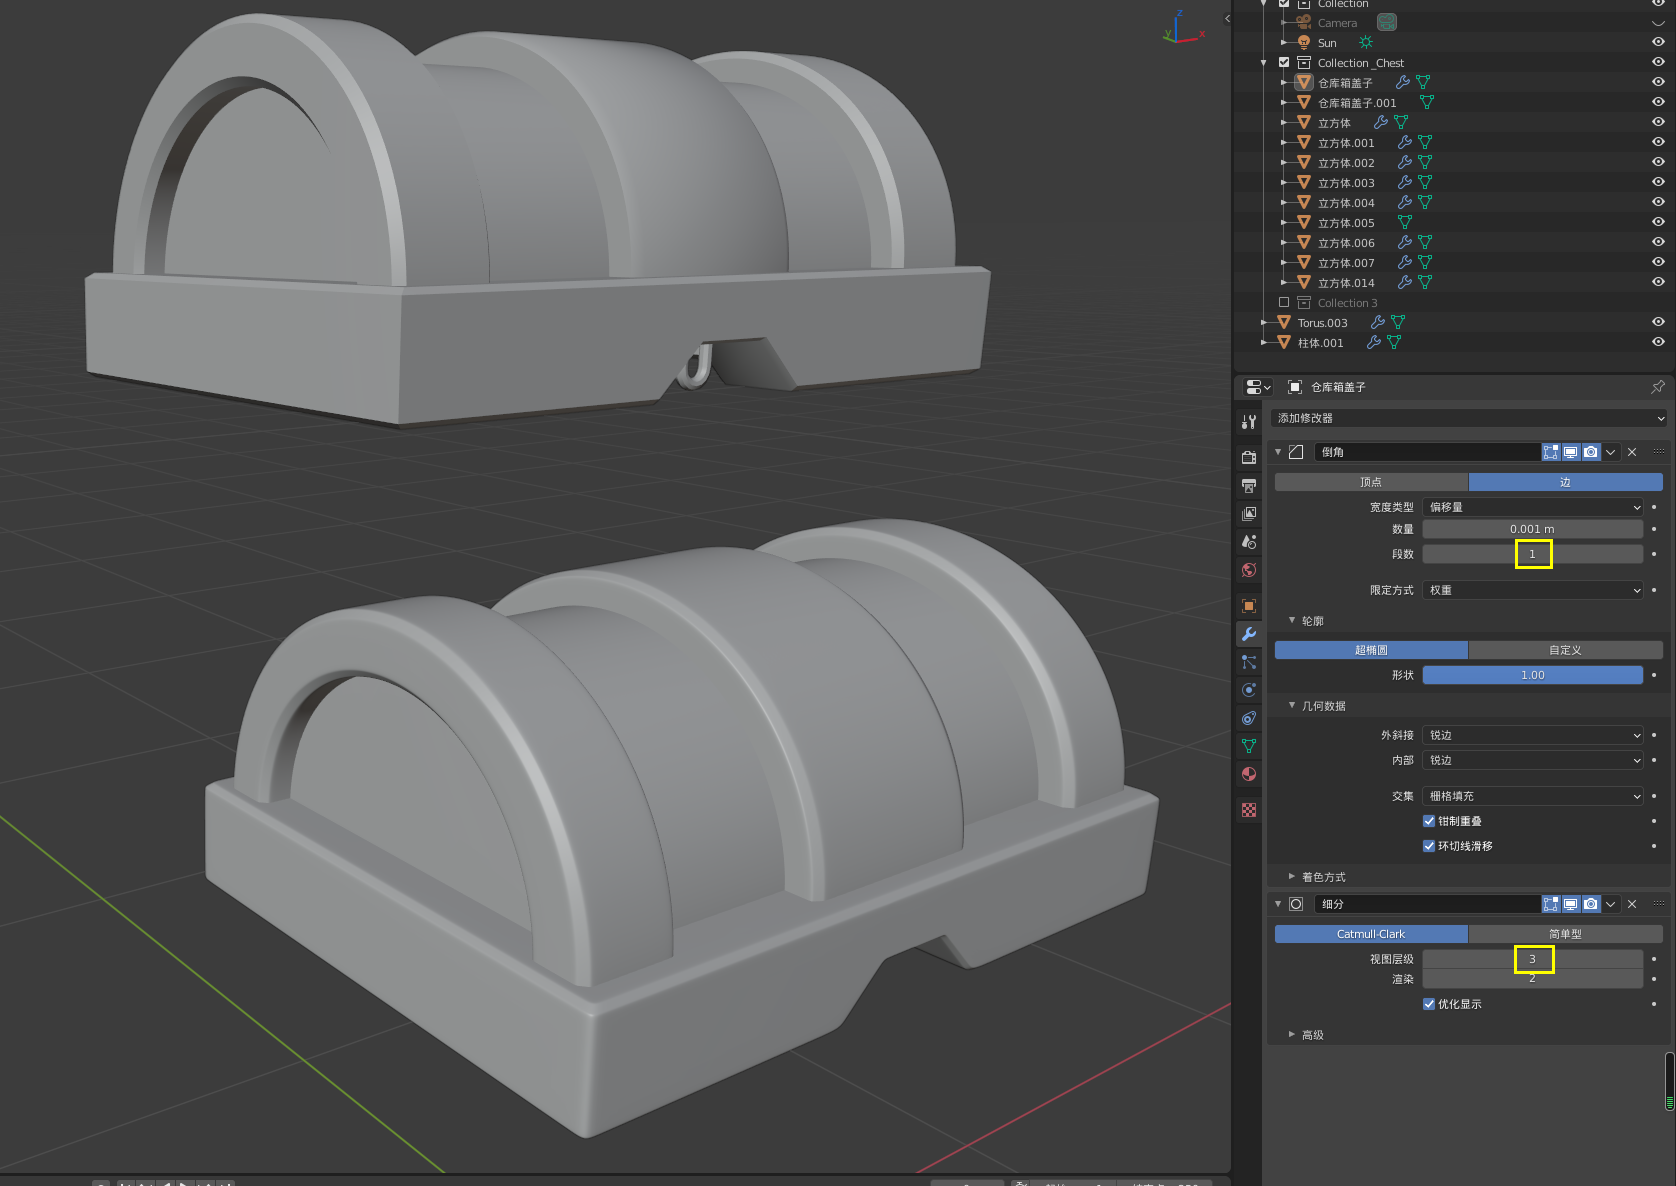
Task: Open the 内部 dropdown
Action: 1533,760
